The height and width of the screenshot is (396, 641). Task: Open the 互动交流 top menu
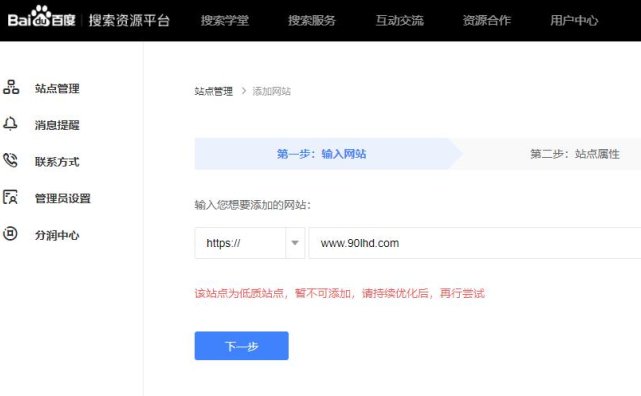coord(400,20)
